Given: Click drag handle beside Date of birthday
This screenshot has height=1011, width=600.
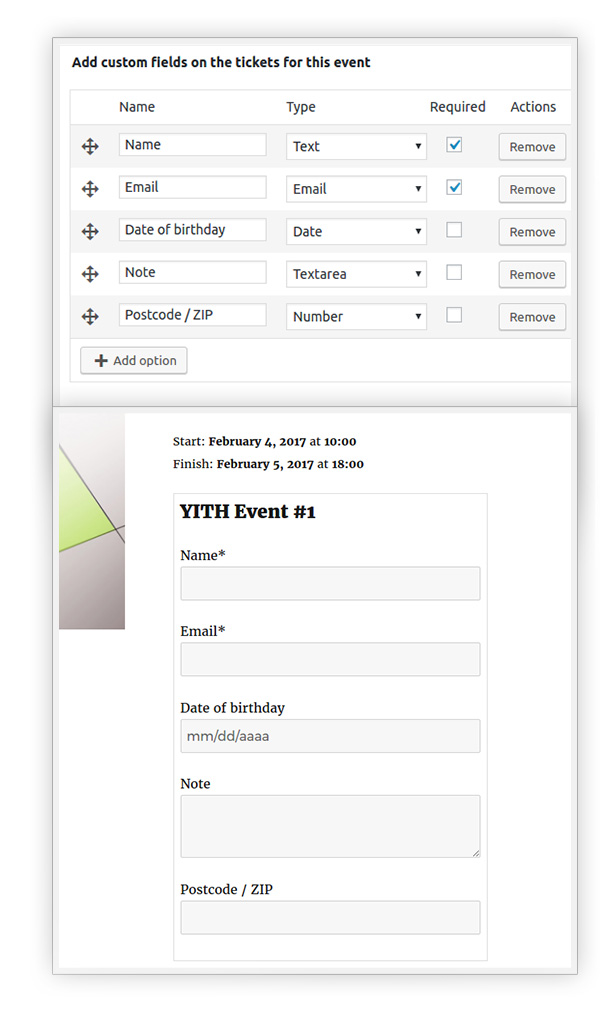Looking at the screenshot, I should (90, 231).
